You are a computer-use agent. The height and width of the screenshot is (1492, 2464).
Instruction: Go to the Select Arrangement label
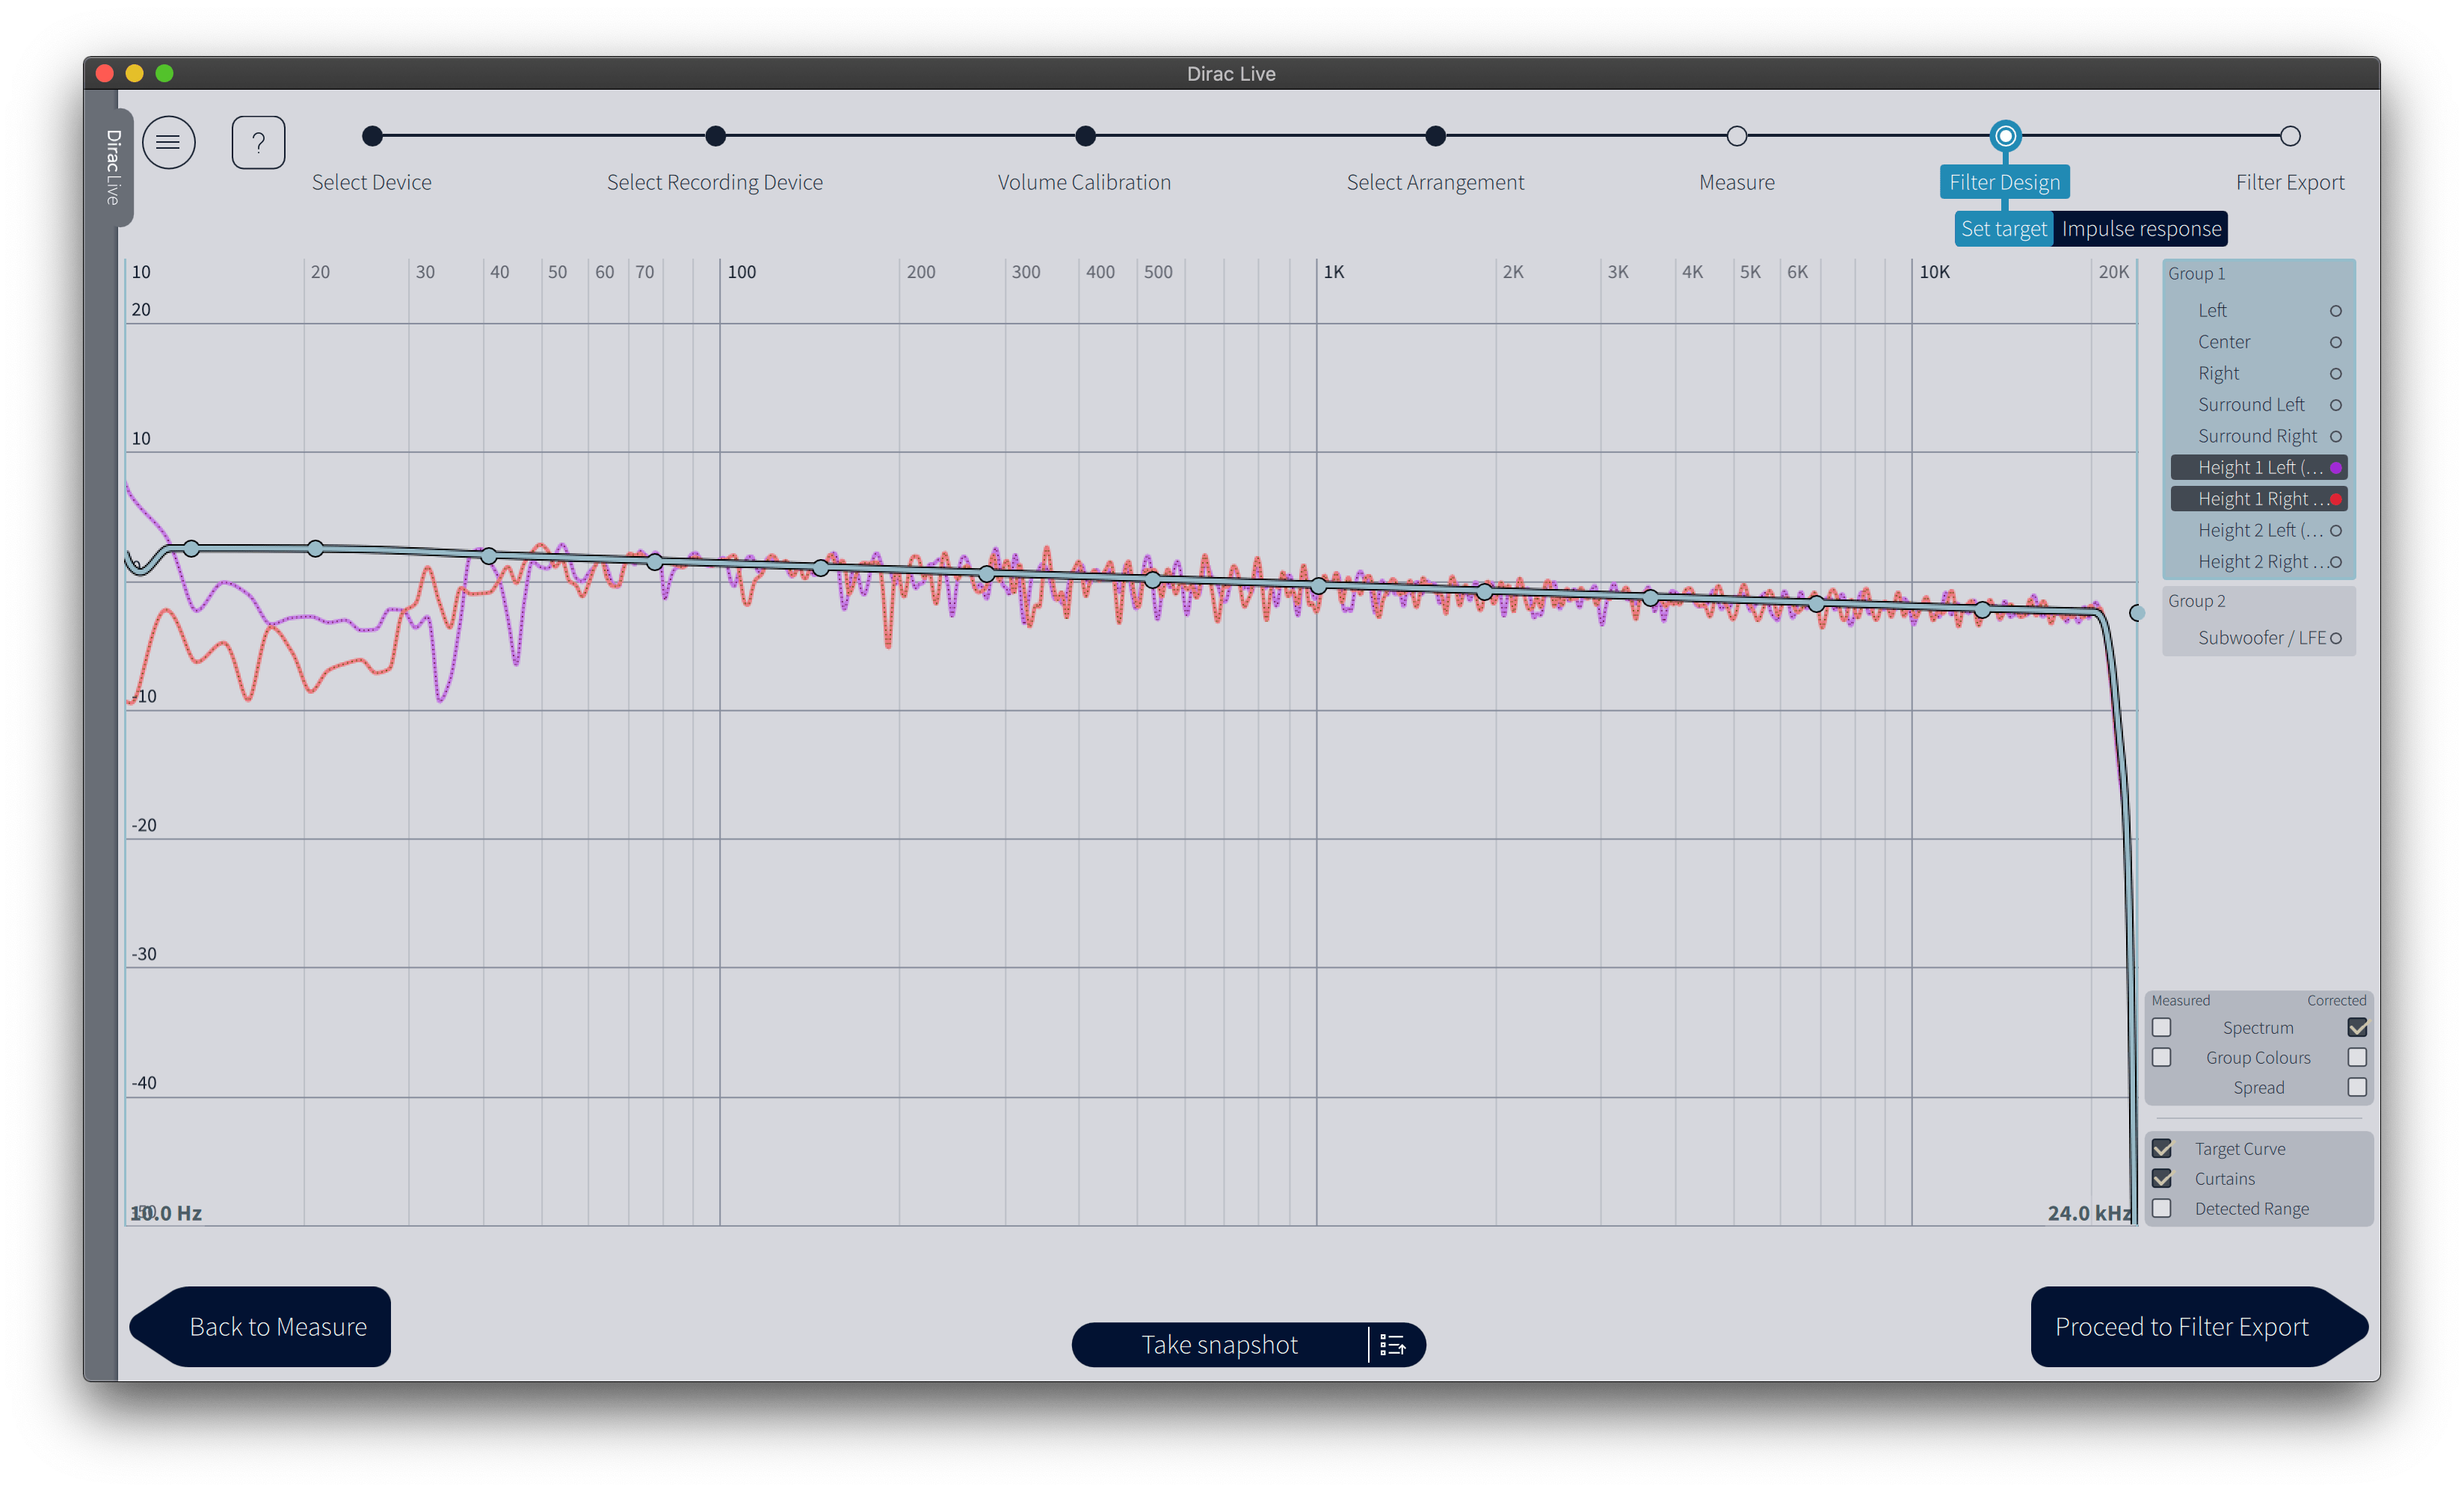tap(1435, 182)
